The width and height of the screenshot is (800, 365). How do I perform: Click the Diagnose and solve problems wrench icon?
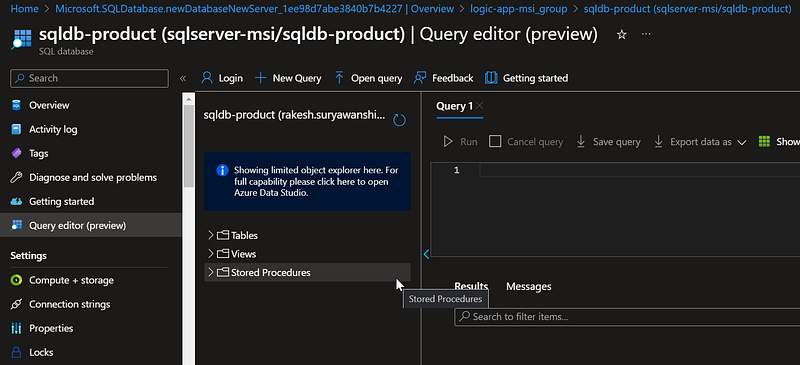(17, 177)
